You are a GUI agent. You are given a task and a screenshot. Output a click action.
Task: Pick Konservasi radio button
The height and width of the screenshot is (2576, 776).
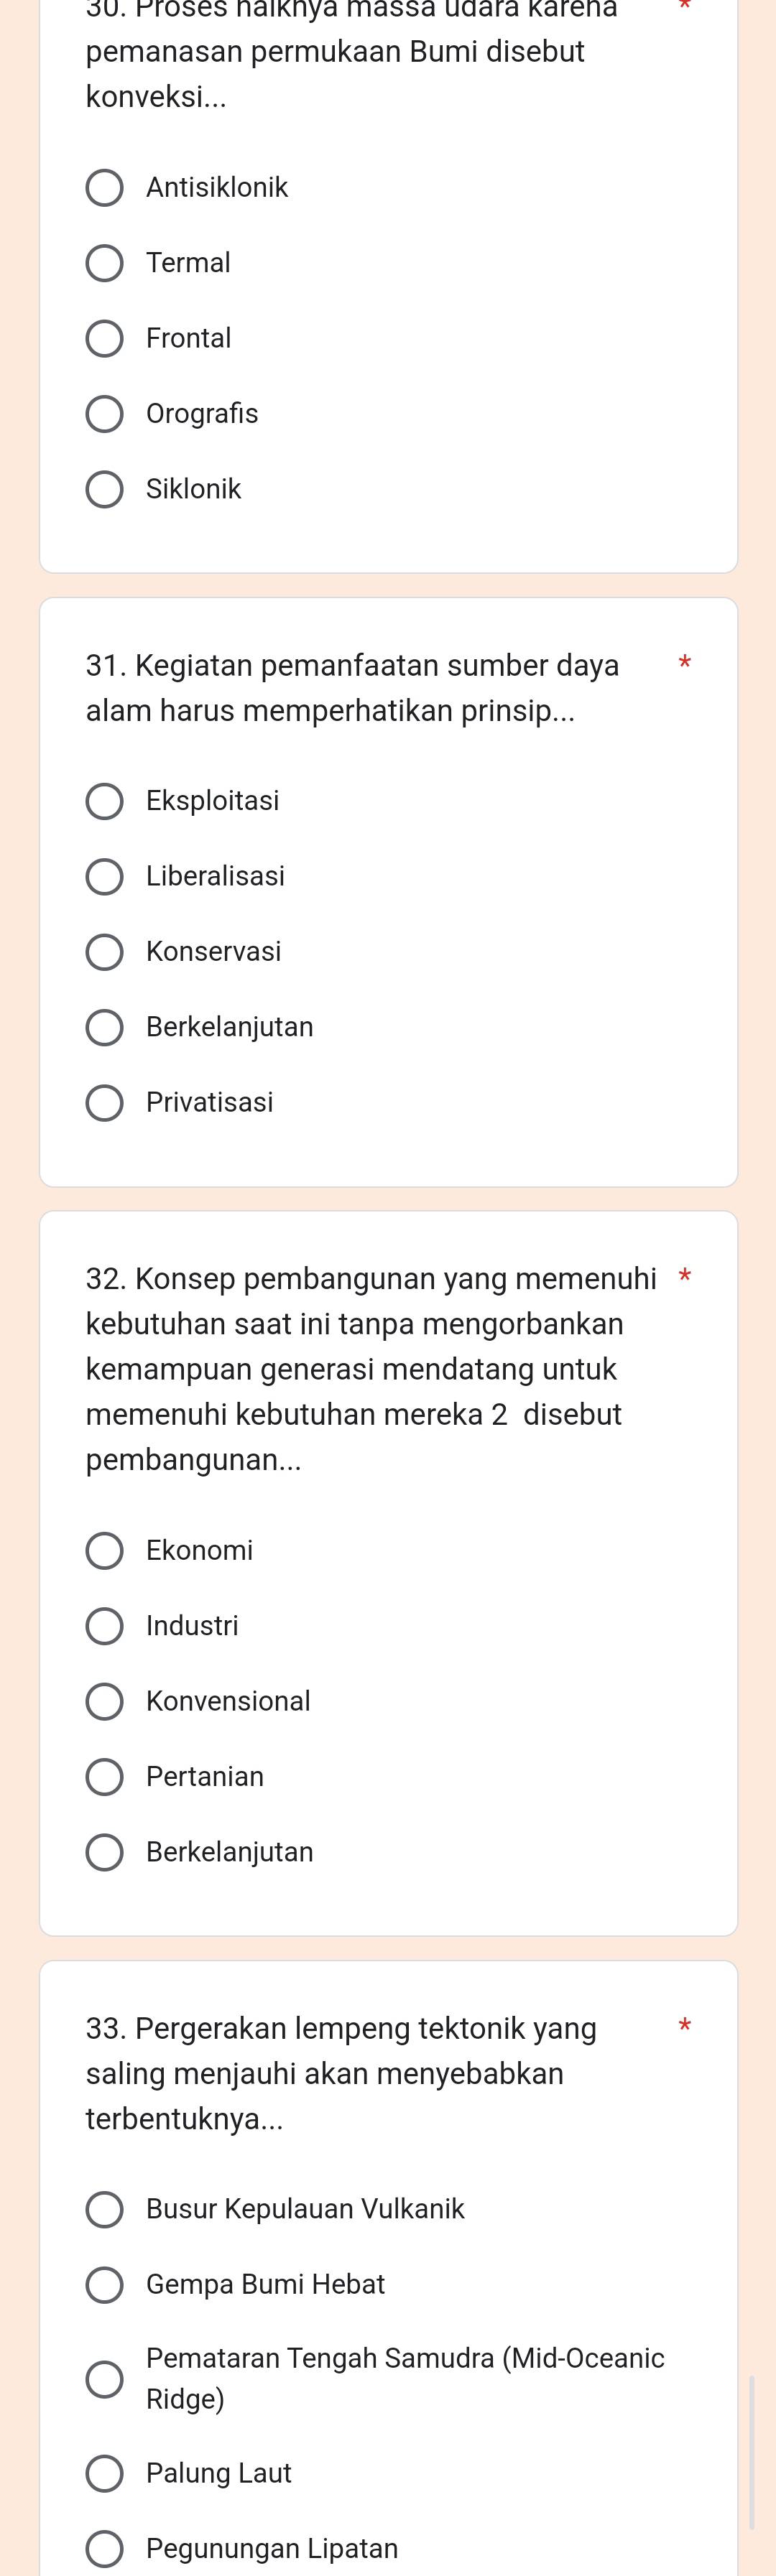pyautogui.click(x=104, y=952)
